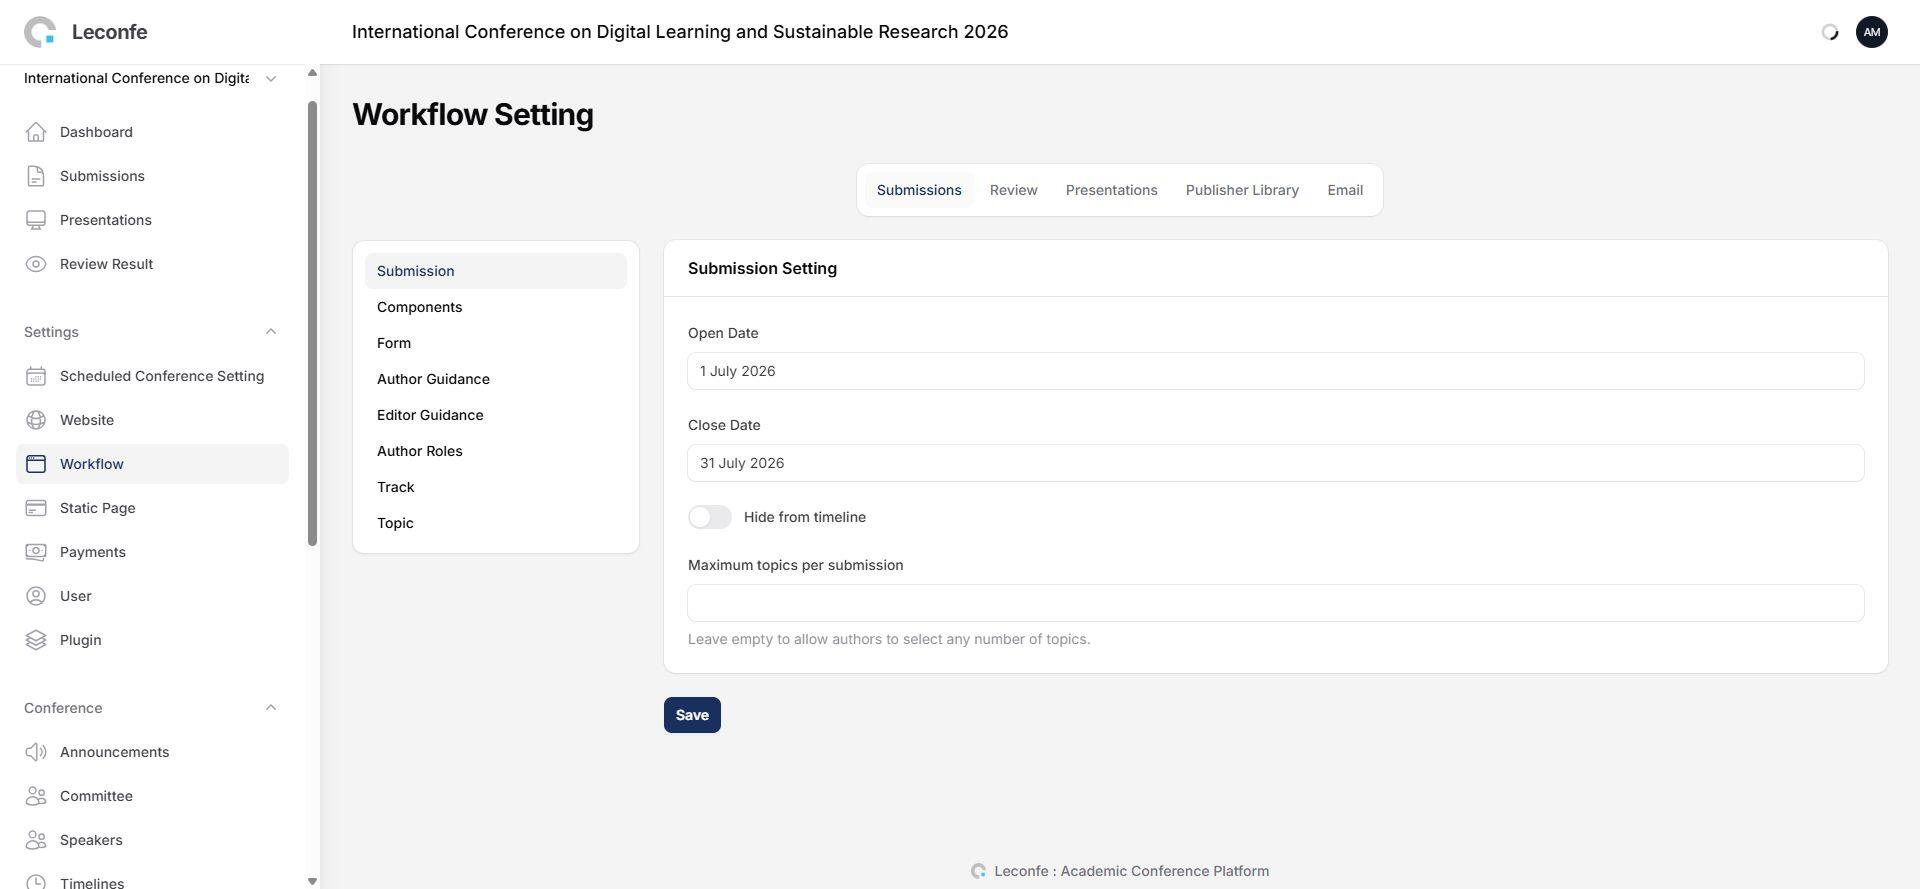1920x889 pixels.
Task: Collapse the Conference sidebar section
Action: tap(270, 708)
